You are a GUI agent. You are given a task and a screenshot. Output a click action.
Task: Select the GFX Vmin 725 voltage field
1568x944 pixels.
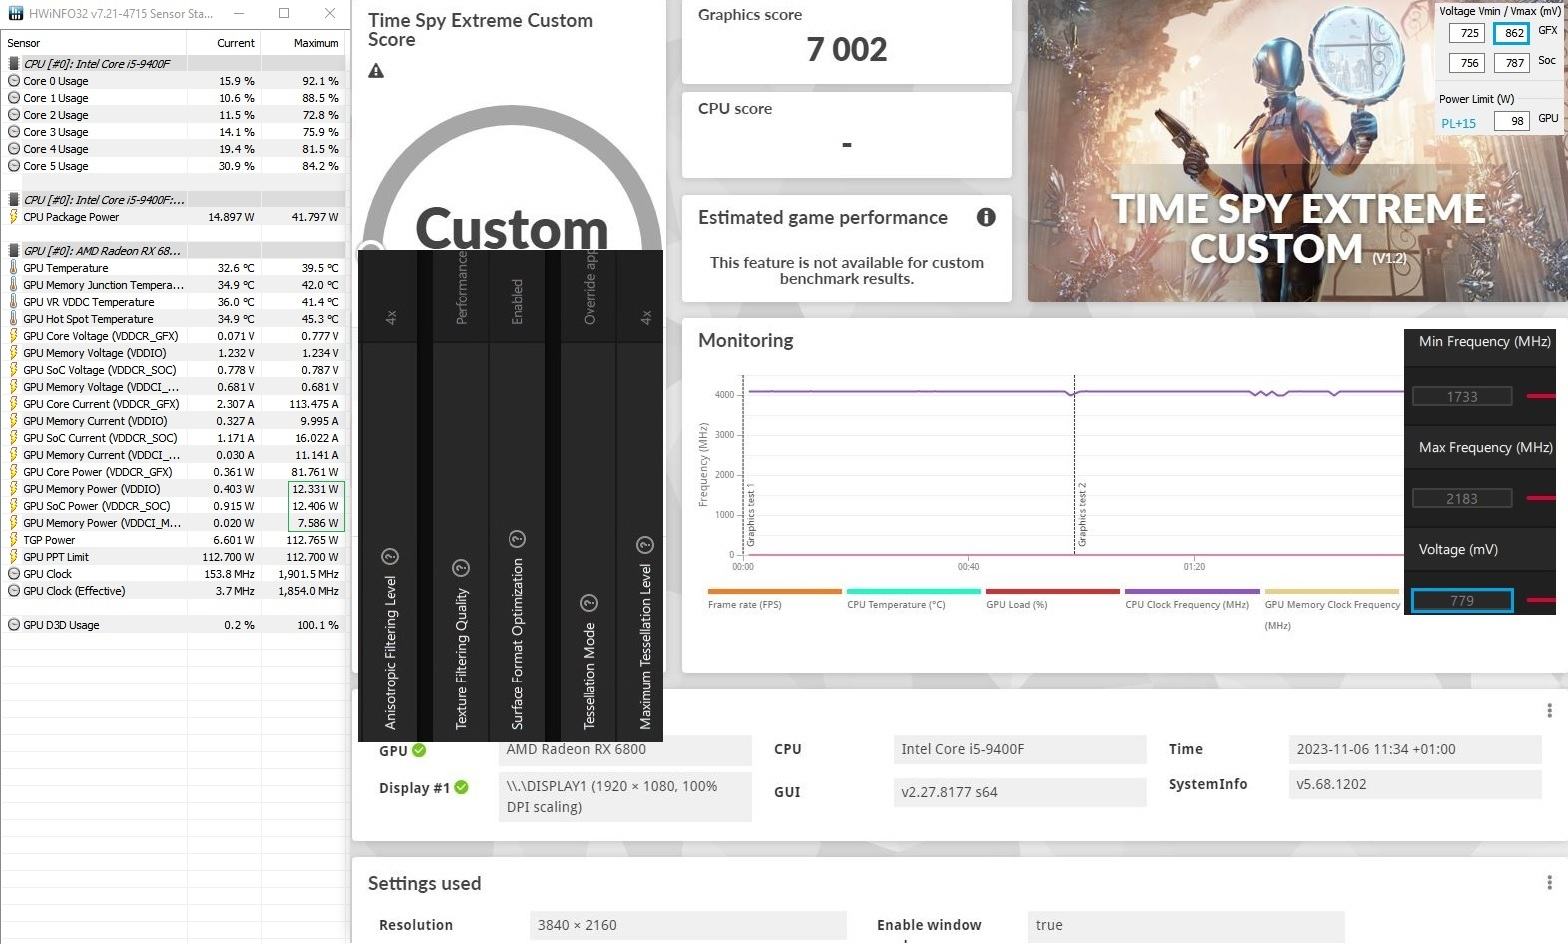(1468, 33)
